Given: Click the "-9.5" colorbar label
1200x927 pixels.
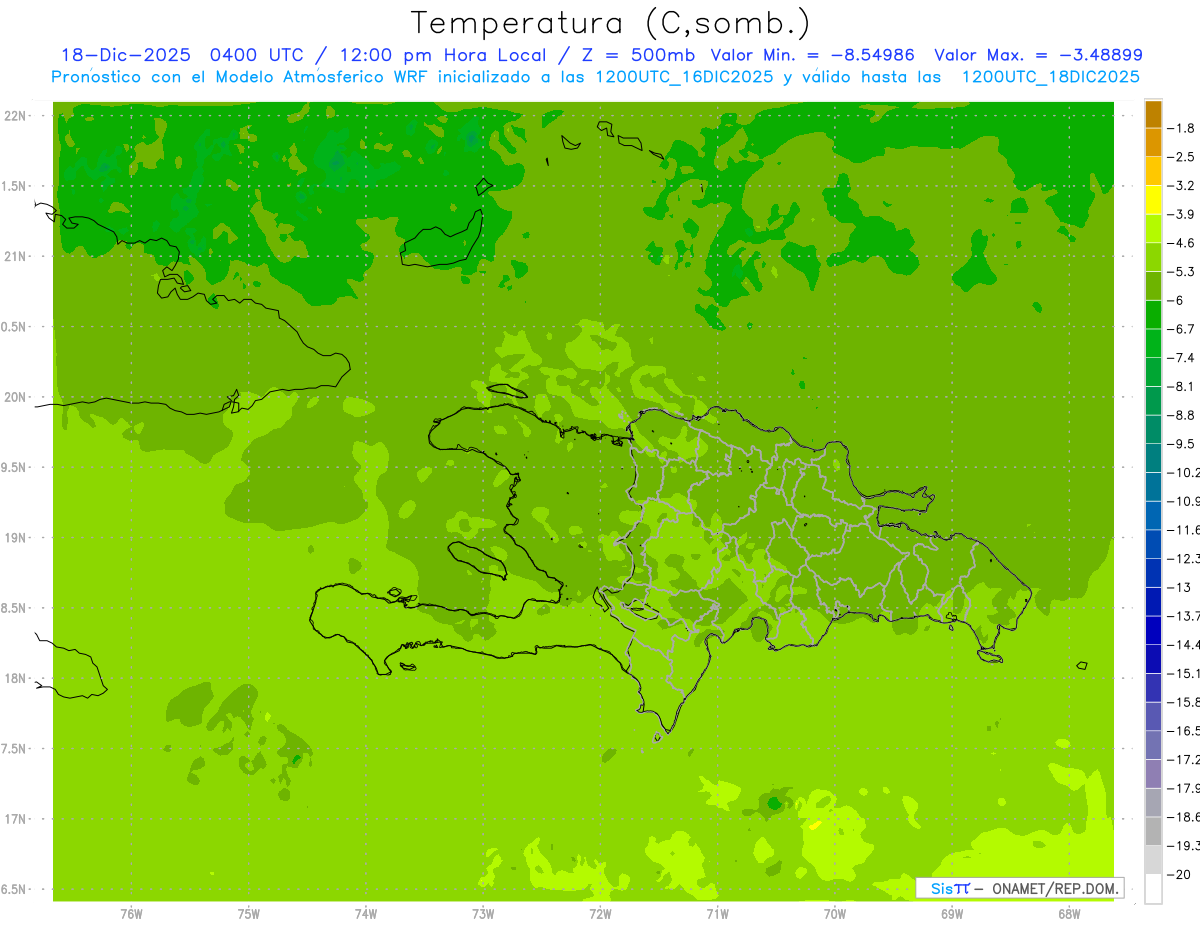Looking at the screenshot, I should pyautogui.click(x=1183, y=444).
